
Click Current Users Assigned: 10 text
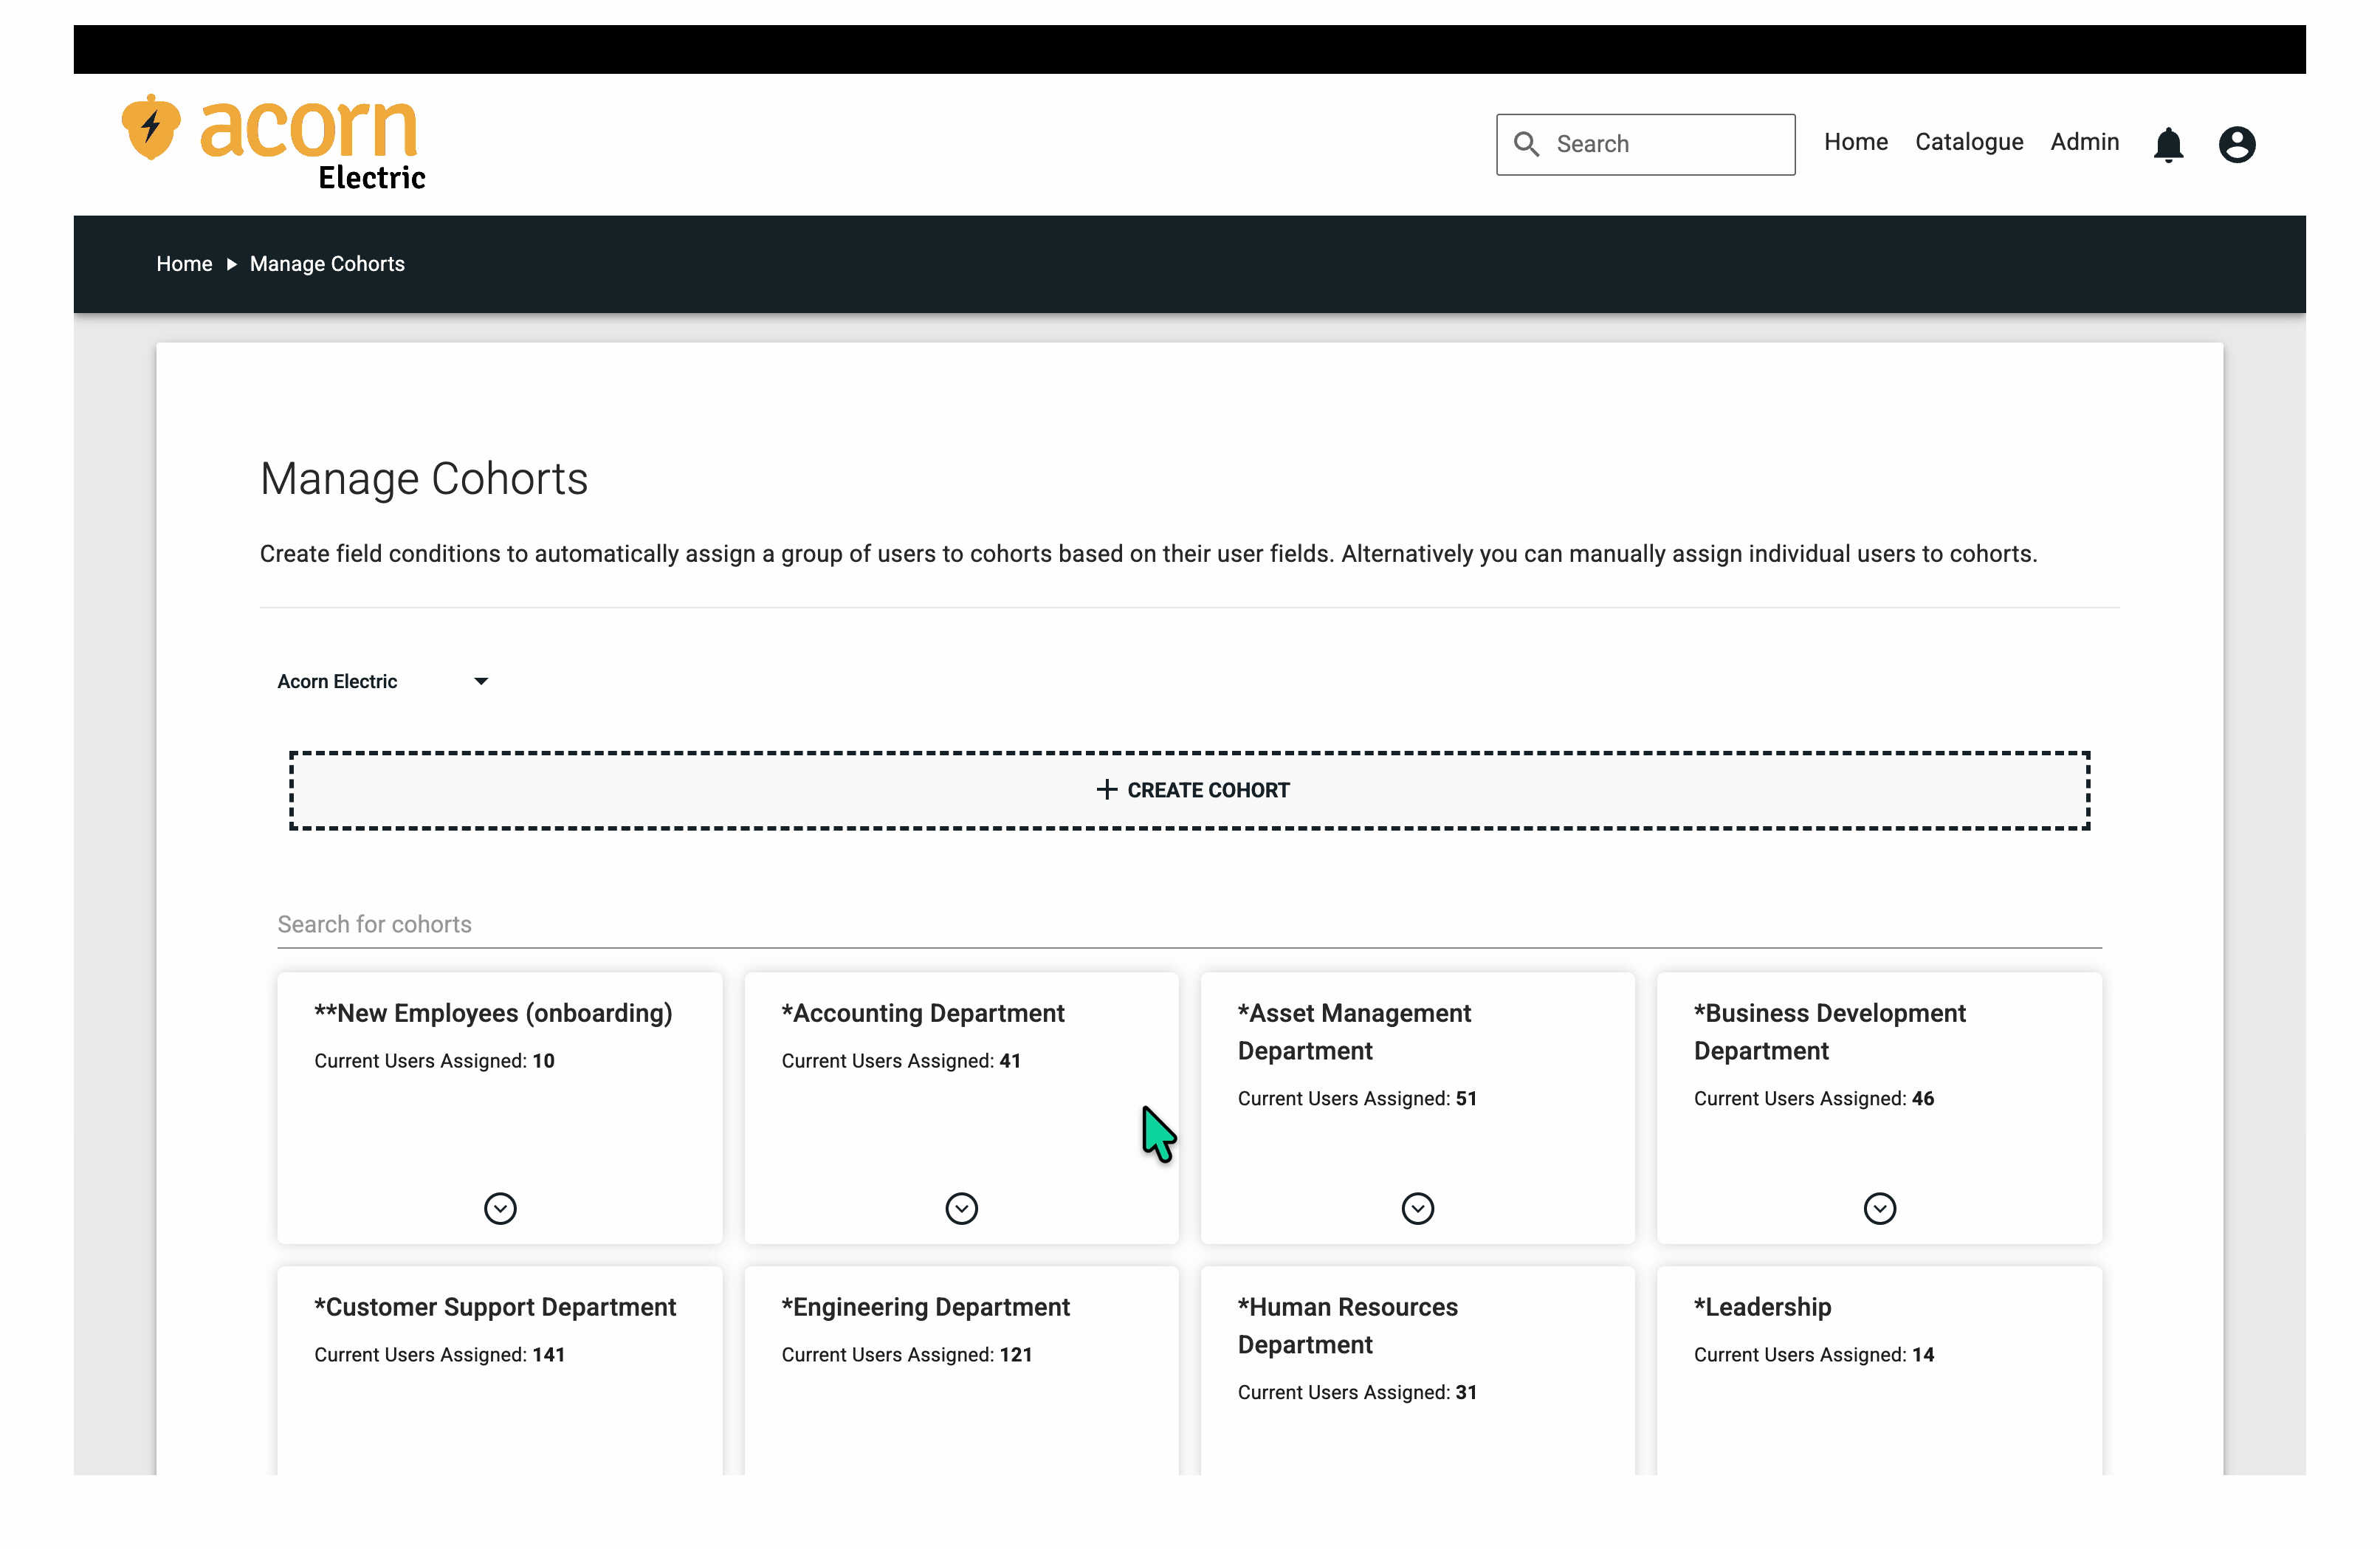(x=434, y=1061)
